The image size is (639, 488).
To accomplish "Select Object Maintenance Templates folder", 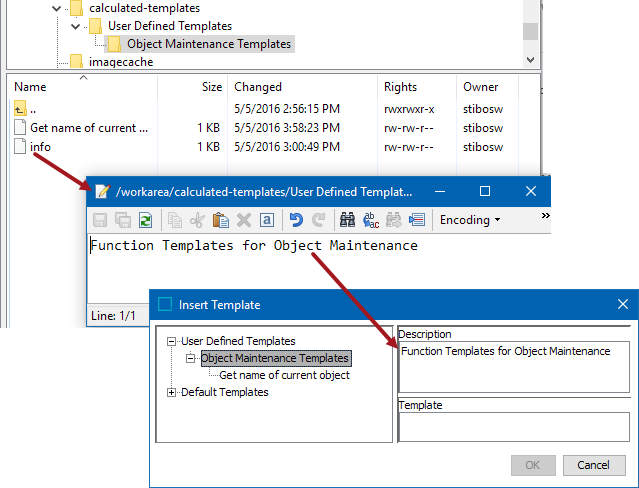I will click(x=209, y=44).
